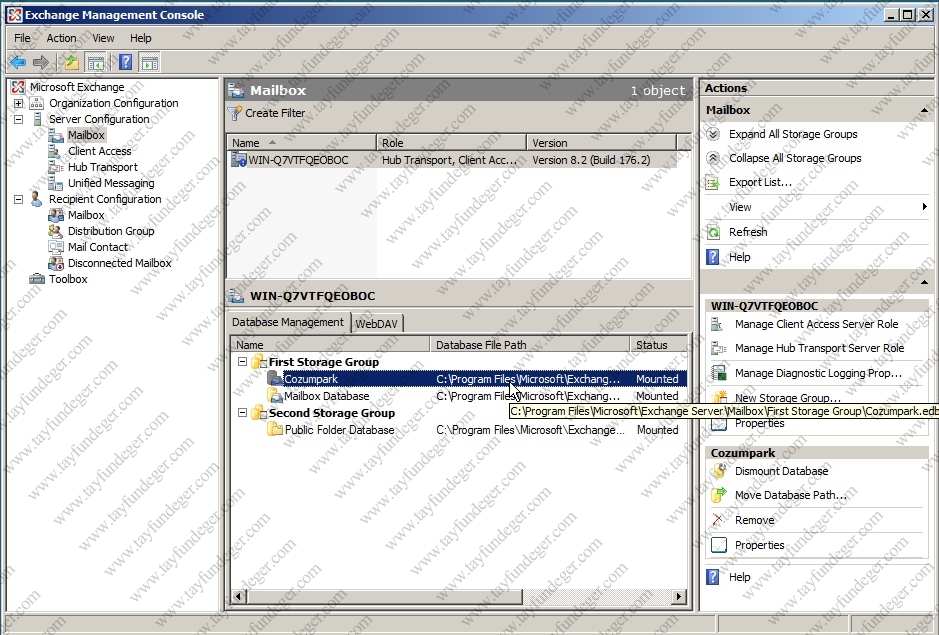939x635 pixels.
Task: Sort server list by Name column
Action: [x=302, y=143]
